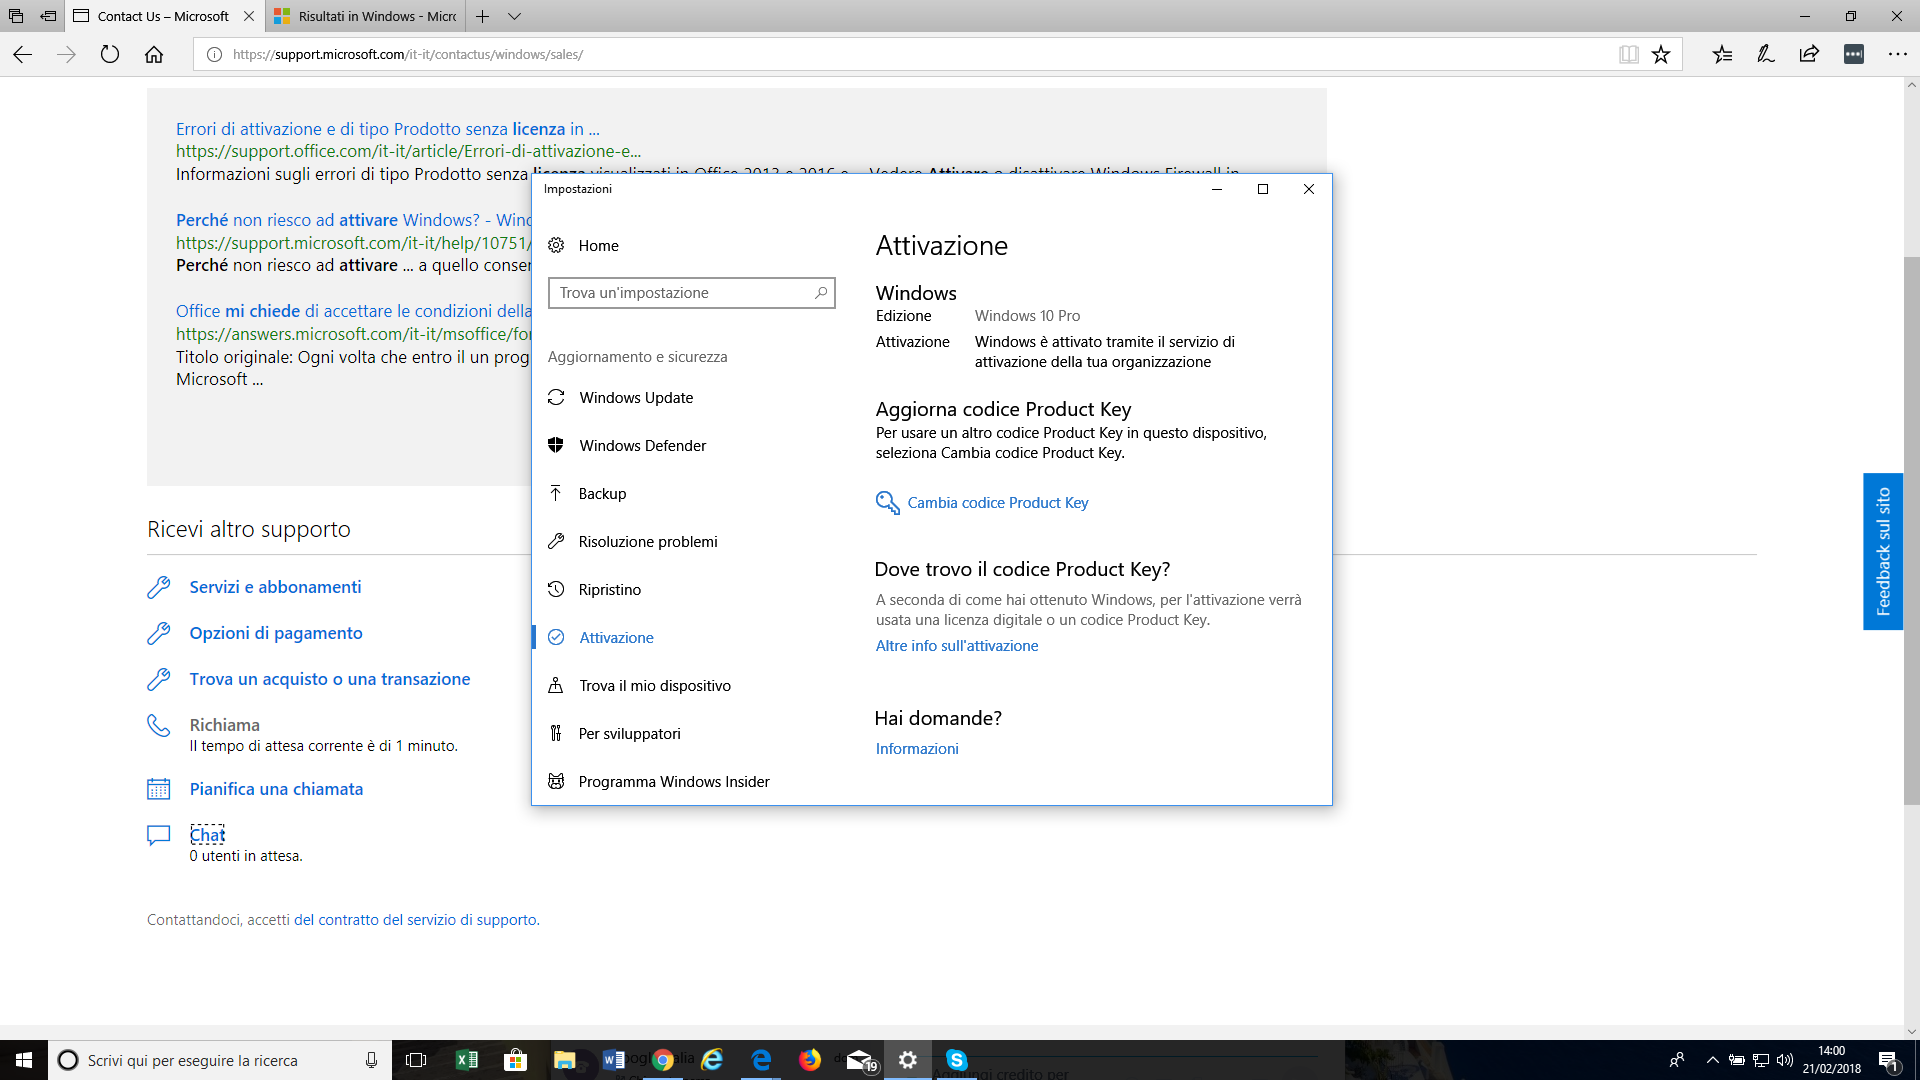The image size is (1920, 1080).
Task: Select Windows Defender settings
Action: tap(642, 444)
